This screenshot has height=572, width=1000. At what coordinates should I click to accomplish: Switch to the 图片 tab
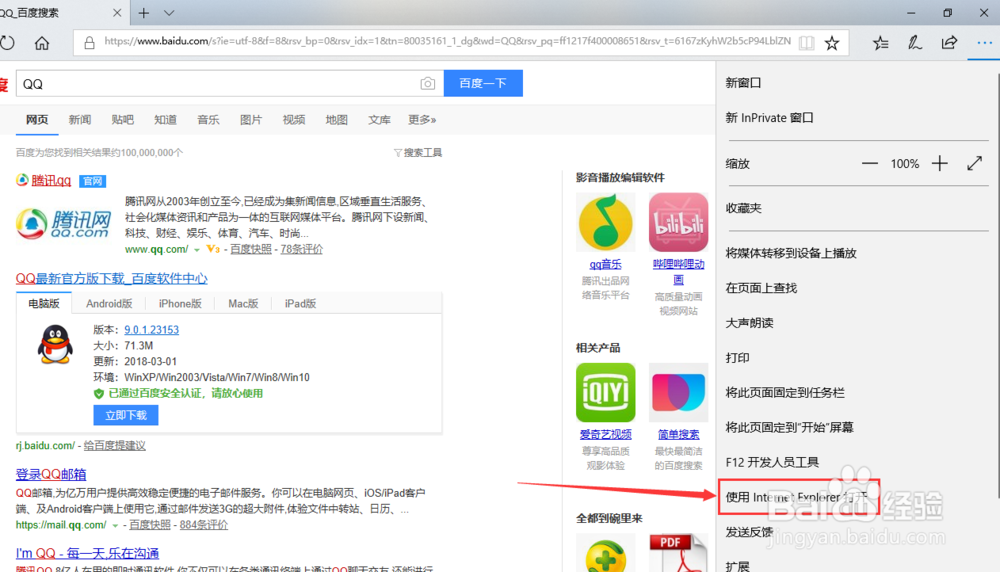(x=251, y=120)
